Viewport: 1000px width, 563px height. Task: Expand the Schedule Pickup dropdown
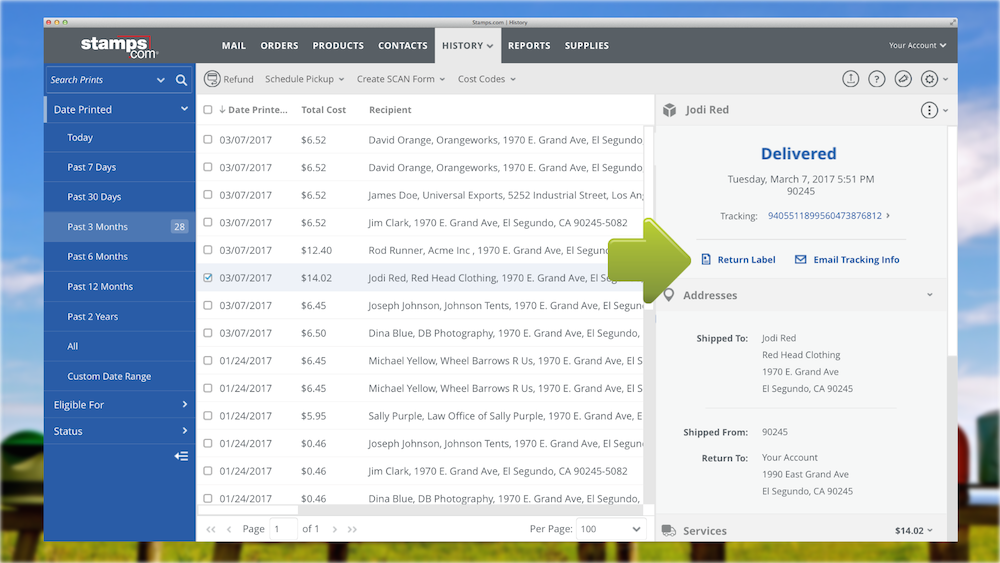coord(304,79)
